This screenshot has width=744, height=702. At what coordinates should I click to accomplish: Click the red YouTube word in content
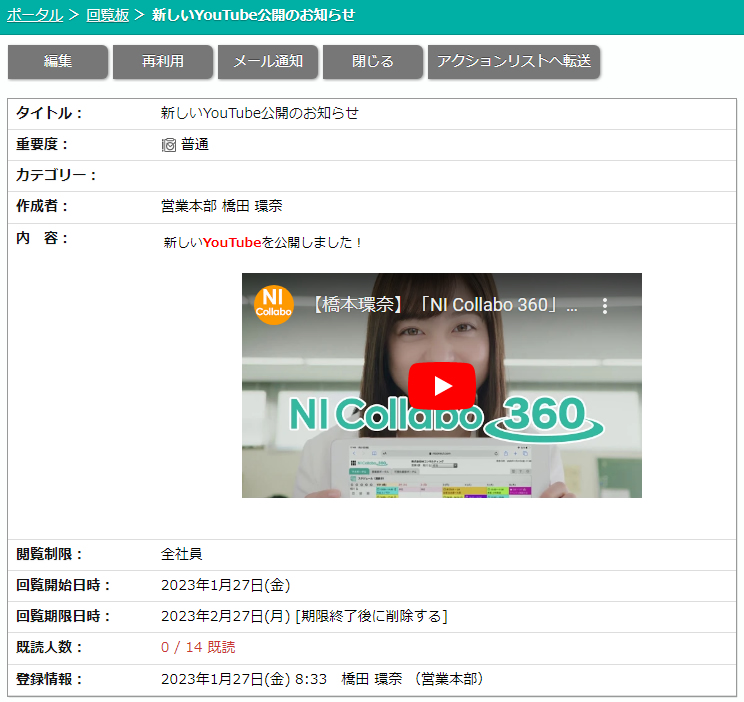coord(232,243)
